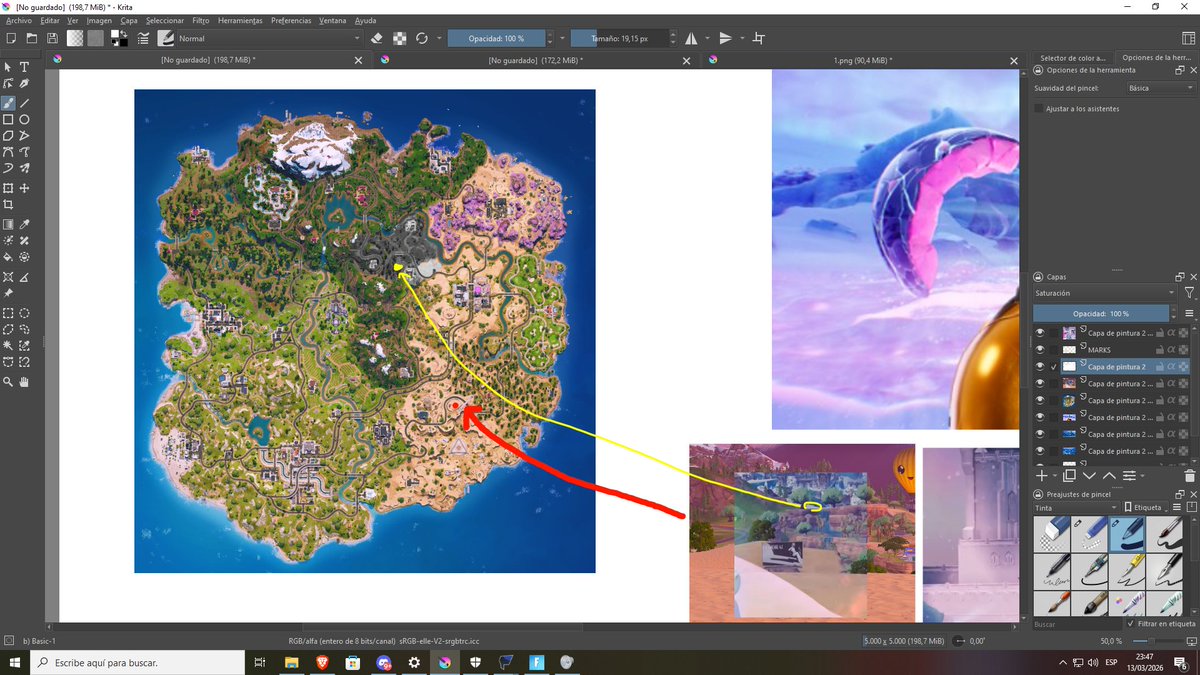1200x675 pixels.
Task: Select the Rectangle shape tool
Action: [8, 119]
